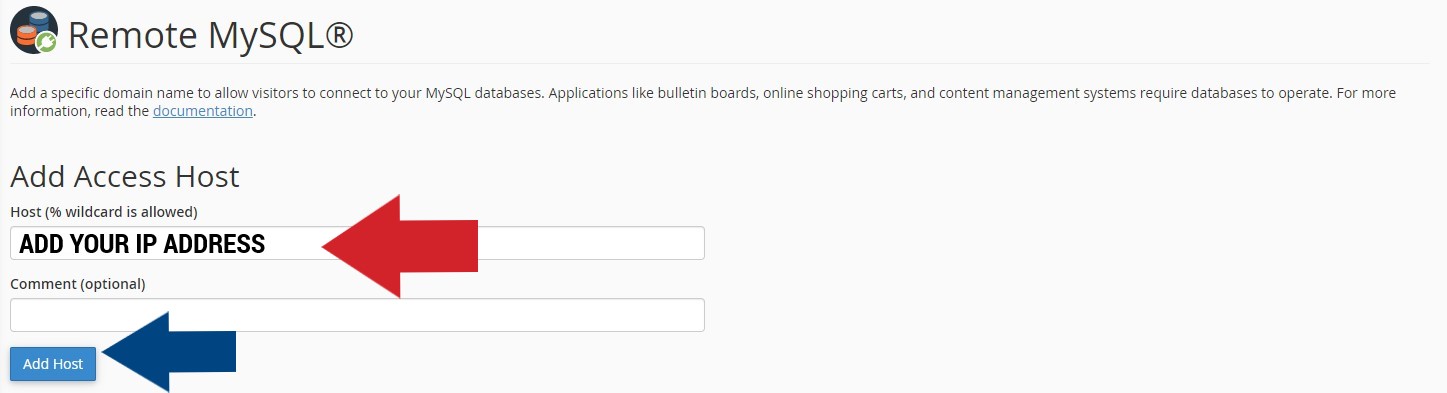
Task: Click the Remote MySQL page title
Action: [x=211, y=36]
